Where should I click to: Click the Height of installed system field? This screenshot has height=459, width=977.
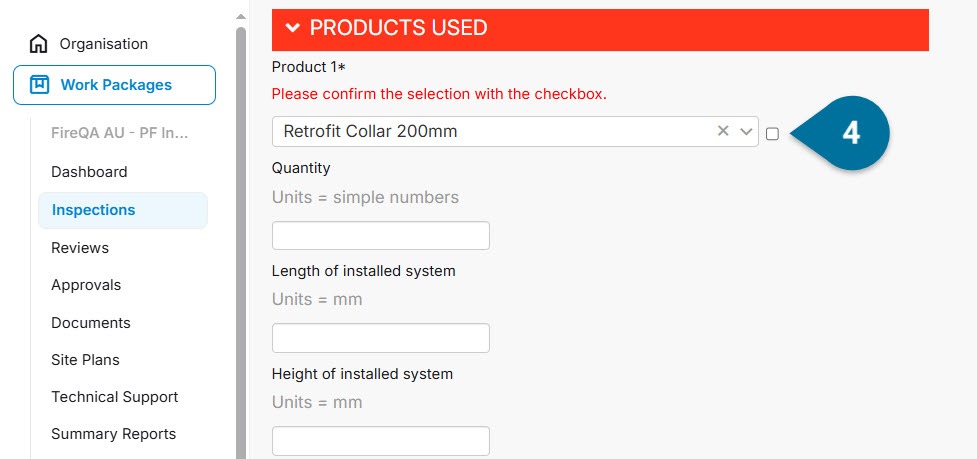(x=381, y=440)
